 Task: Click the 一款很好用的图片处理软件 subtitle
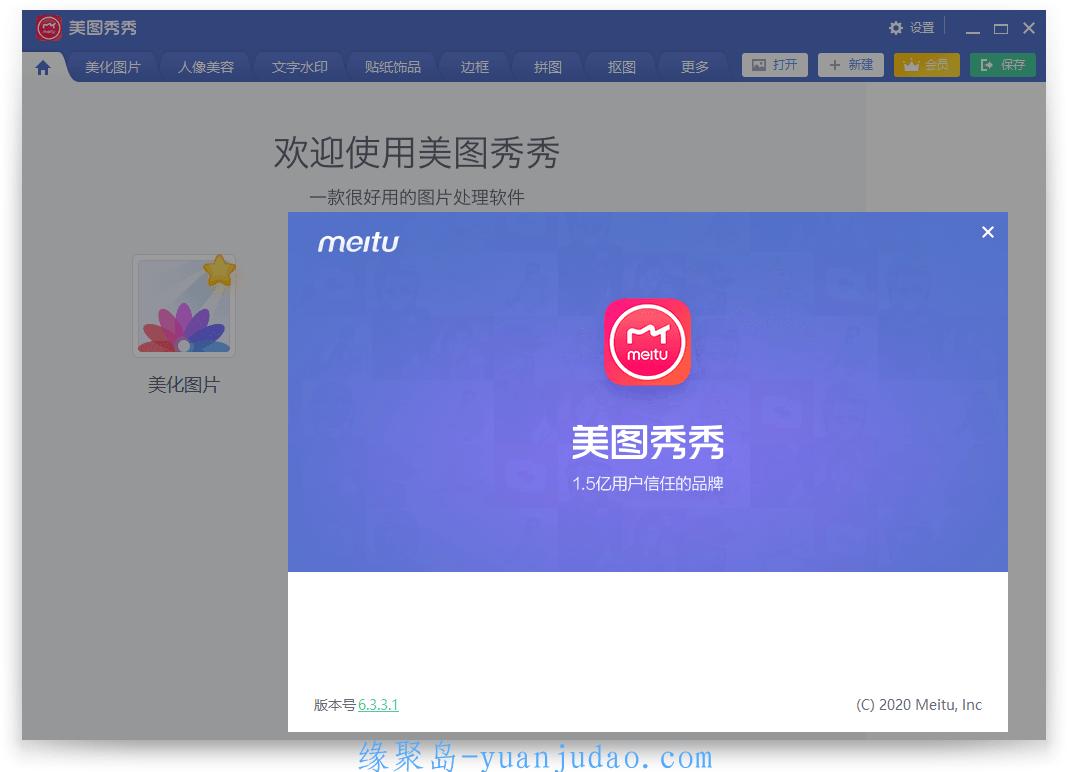416,198
